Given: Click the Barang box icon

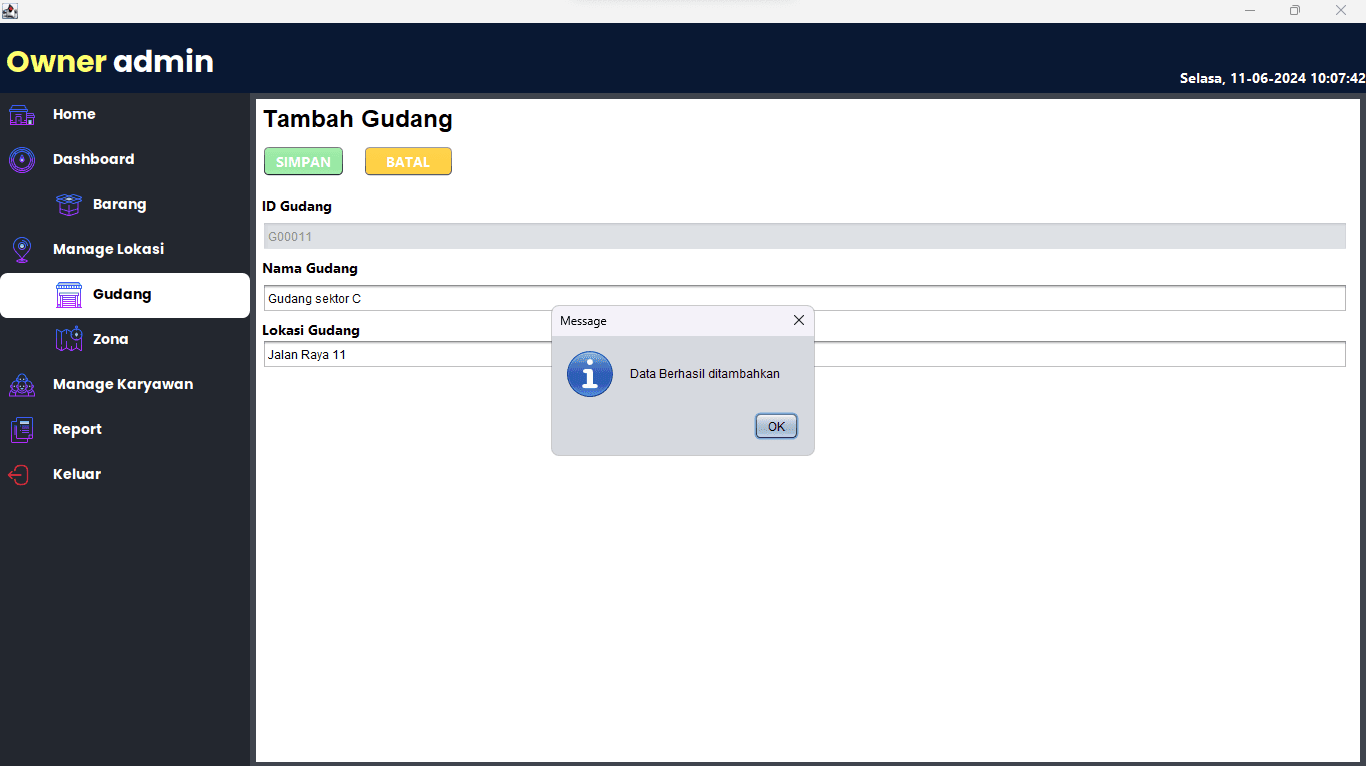Looking at the screenshot, I should (x=68, y=205).
